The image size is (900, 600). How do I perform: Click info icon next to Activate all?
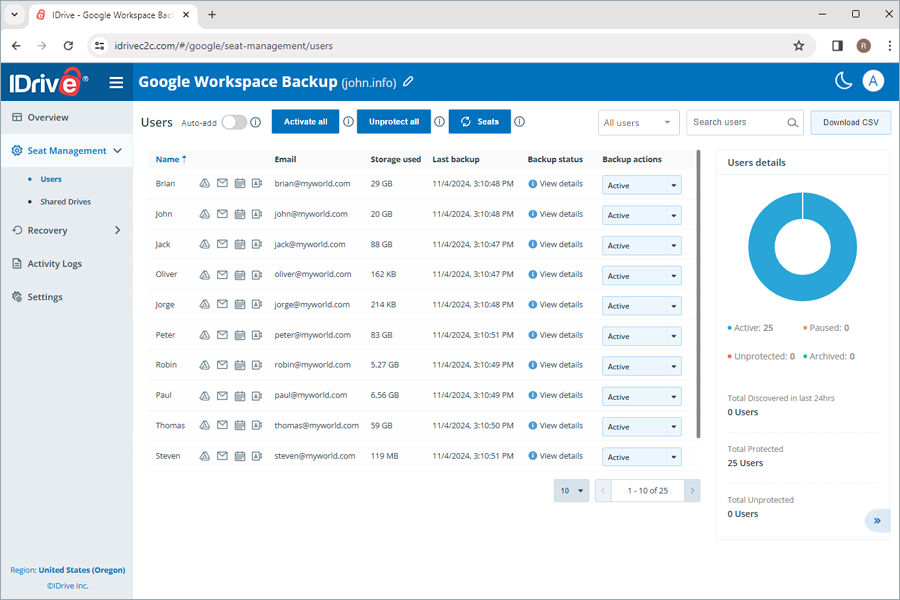pos(348,122)
